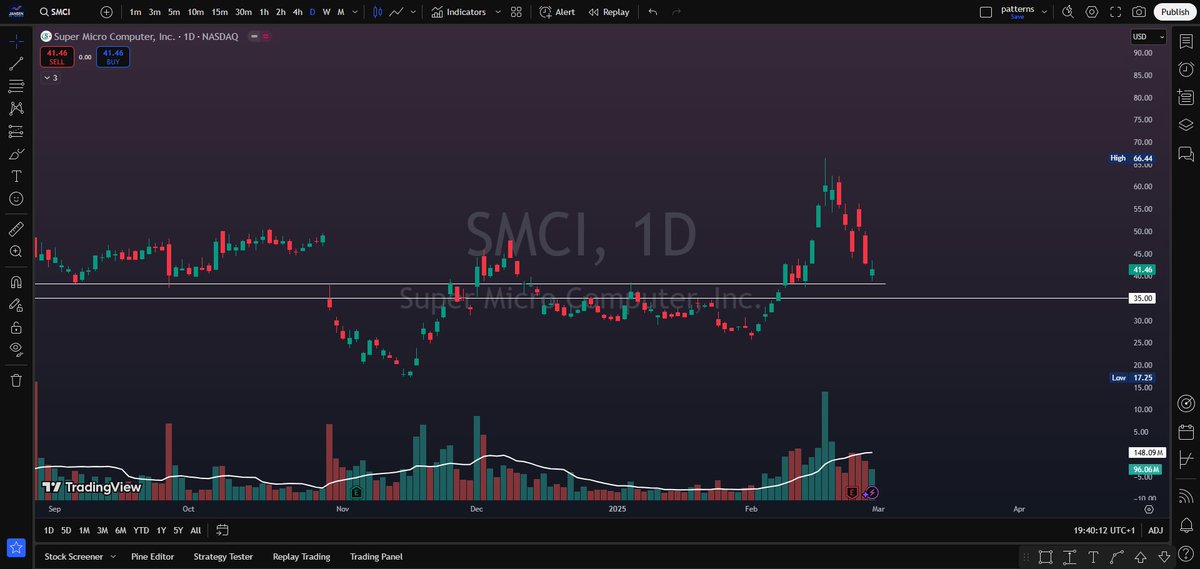Open the Indicators dialog

[x=459, y=12]
